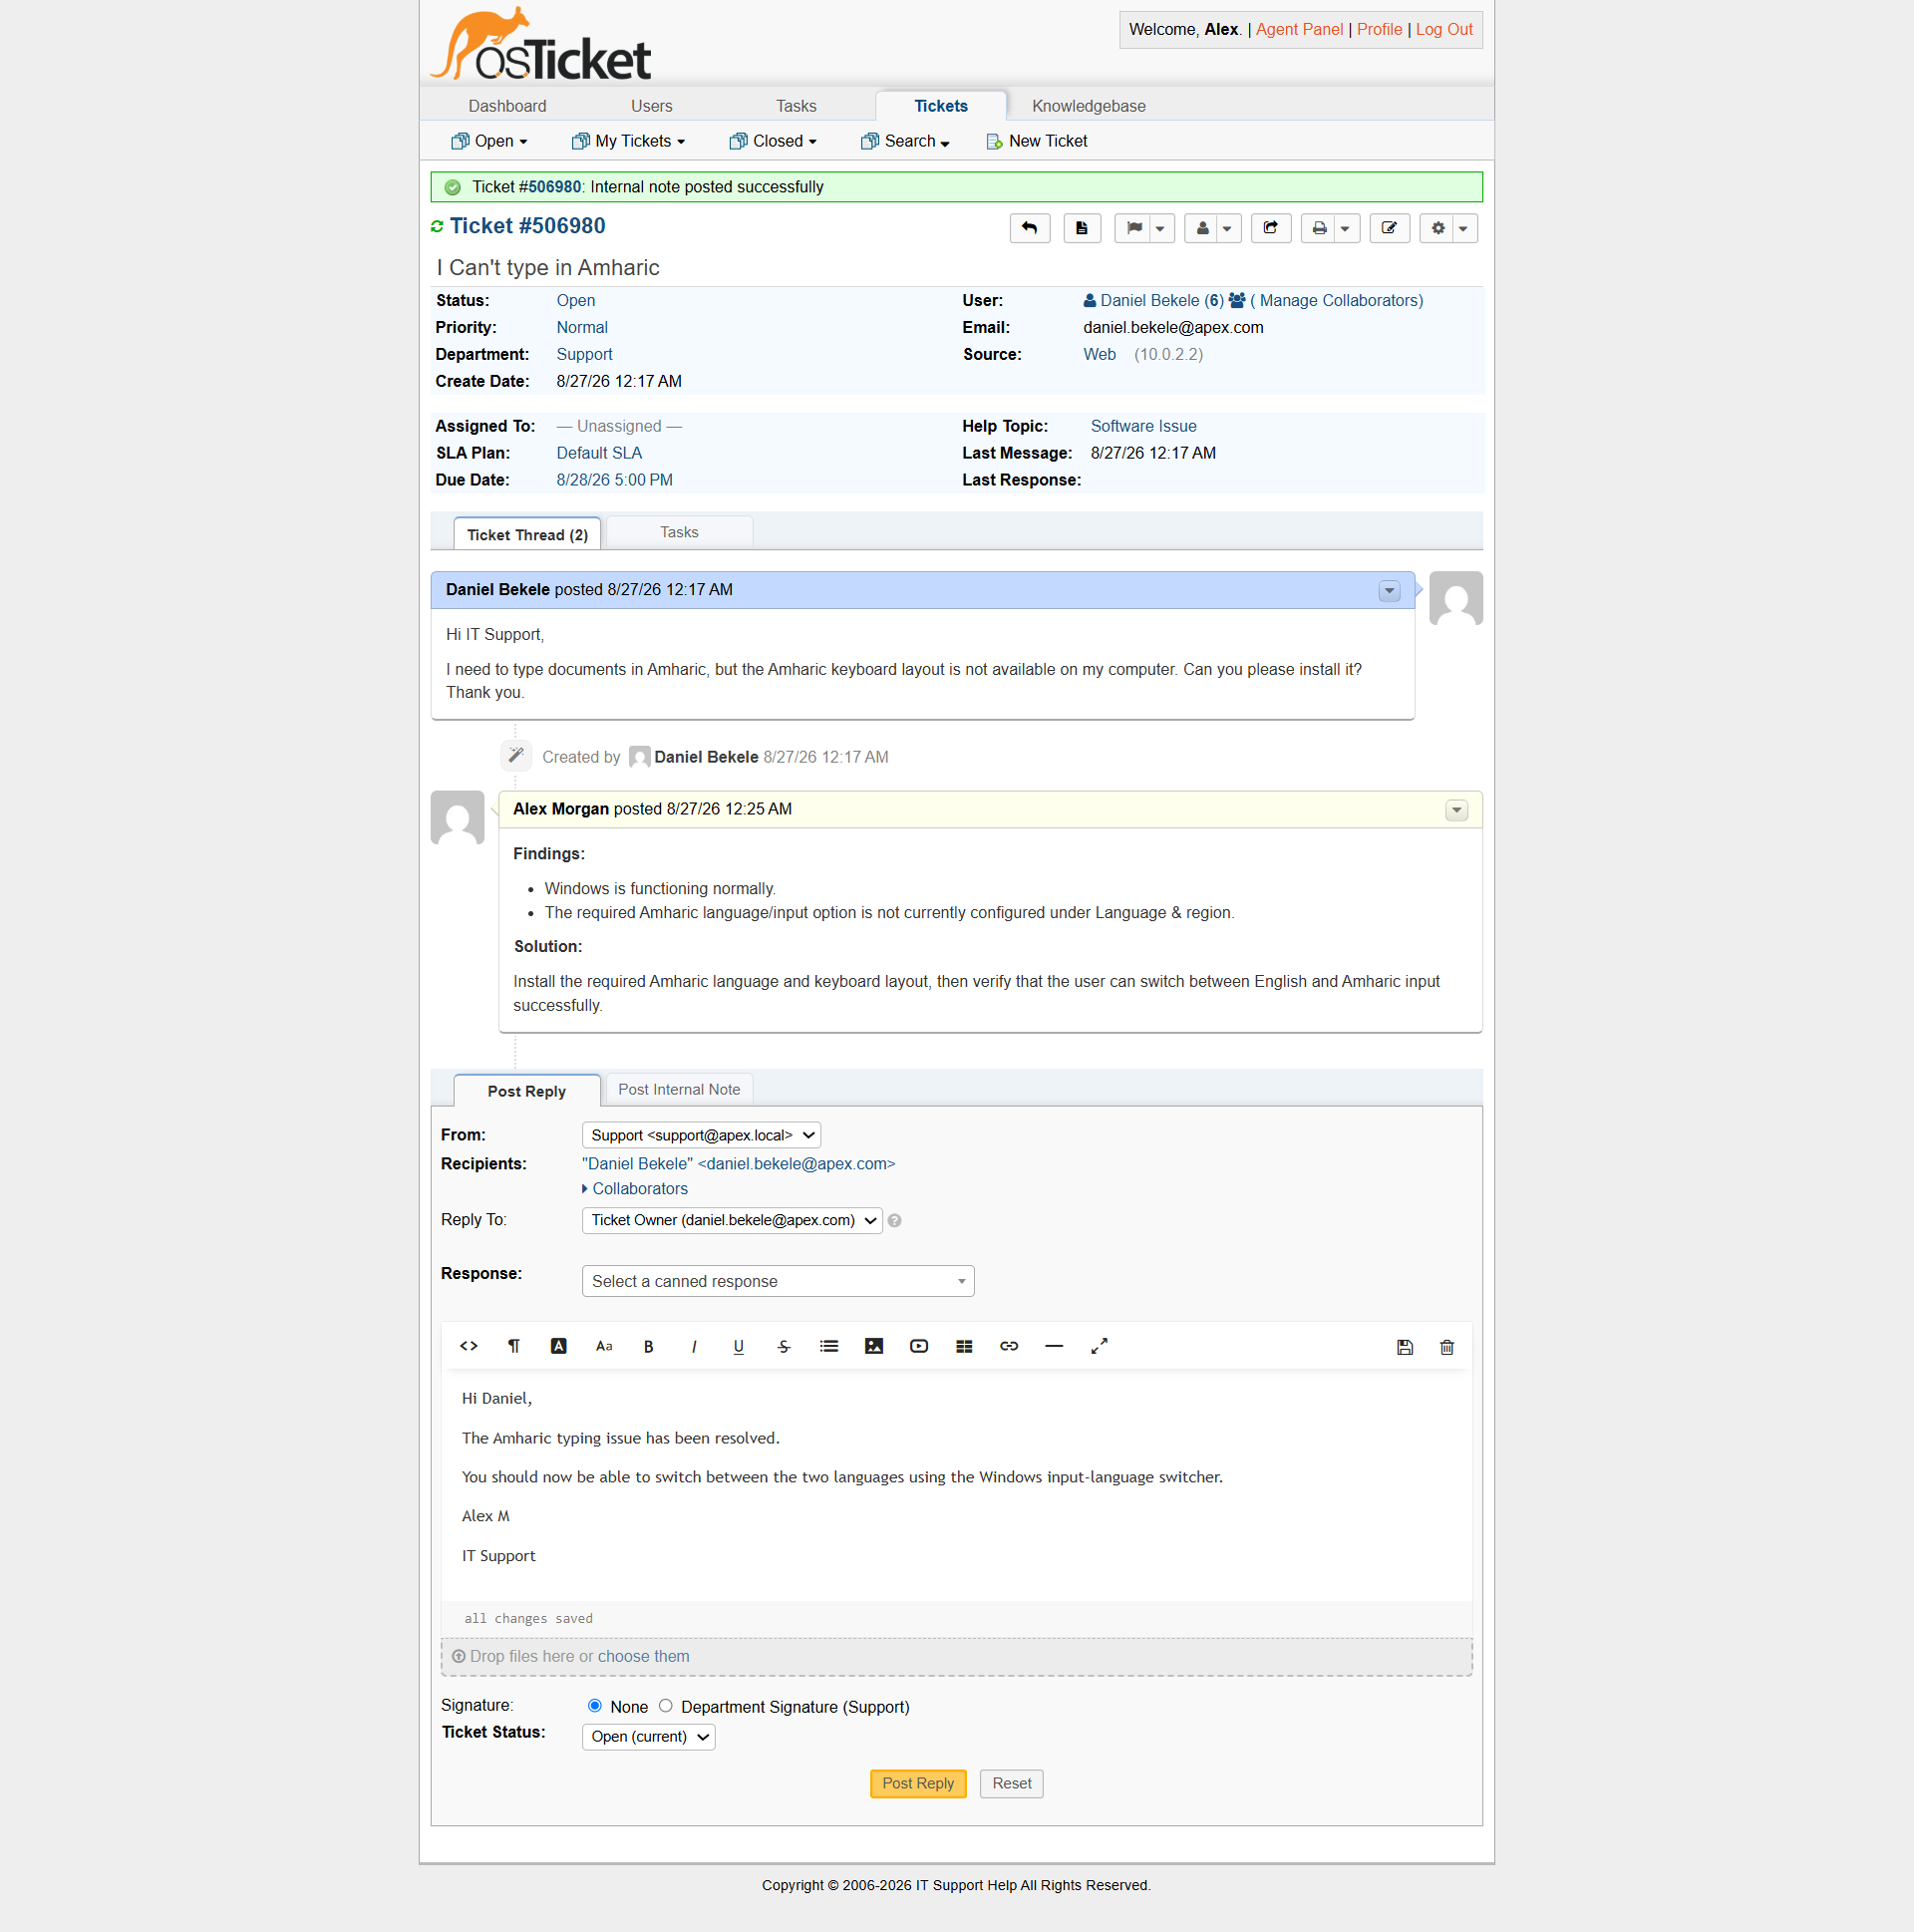The image size is (1914, 1932).
Task: Open the Users tab
Action: pyautogui.click(x=651, y=106)
